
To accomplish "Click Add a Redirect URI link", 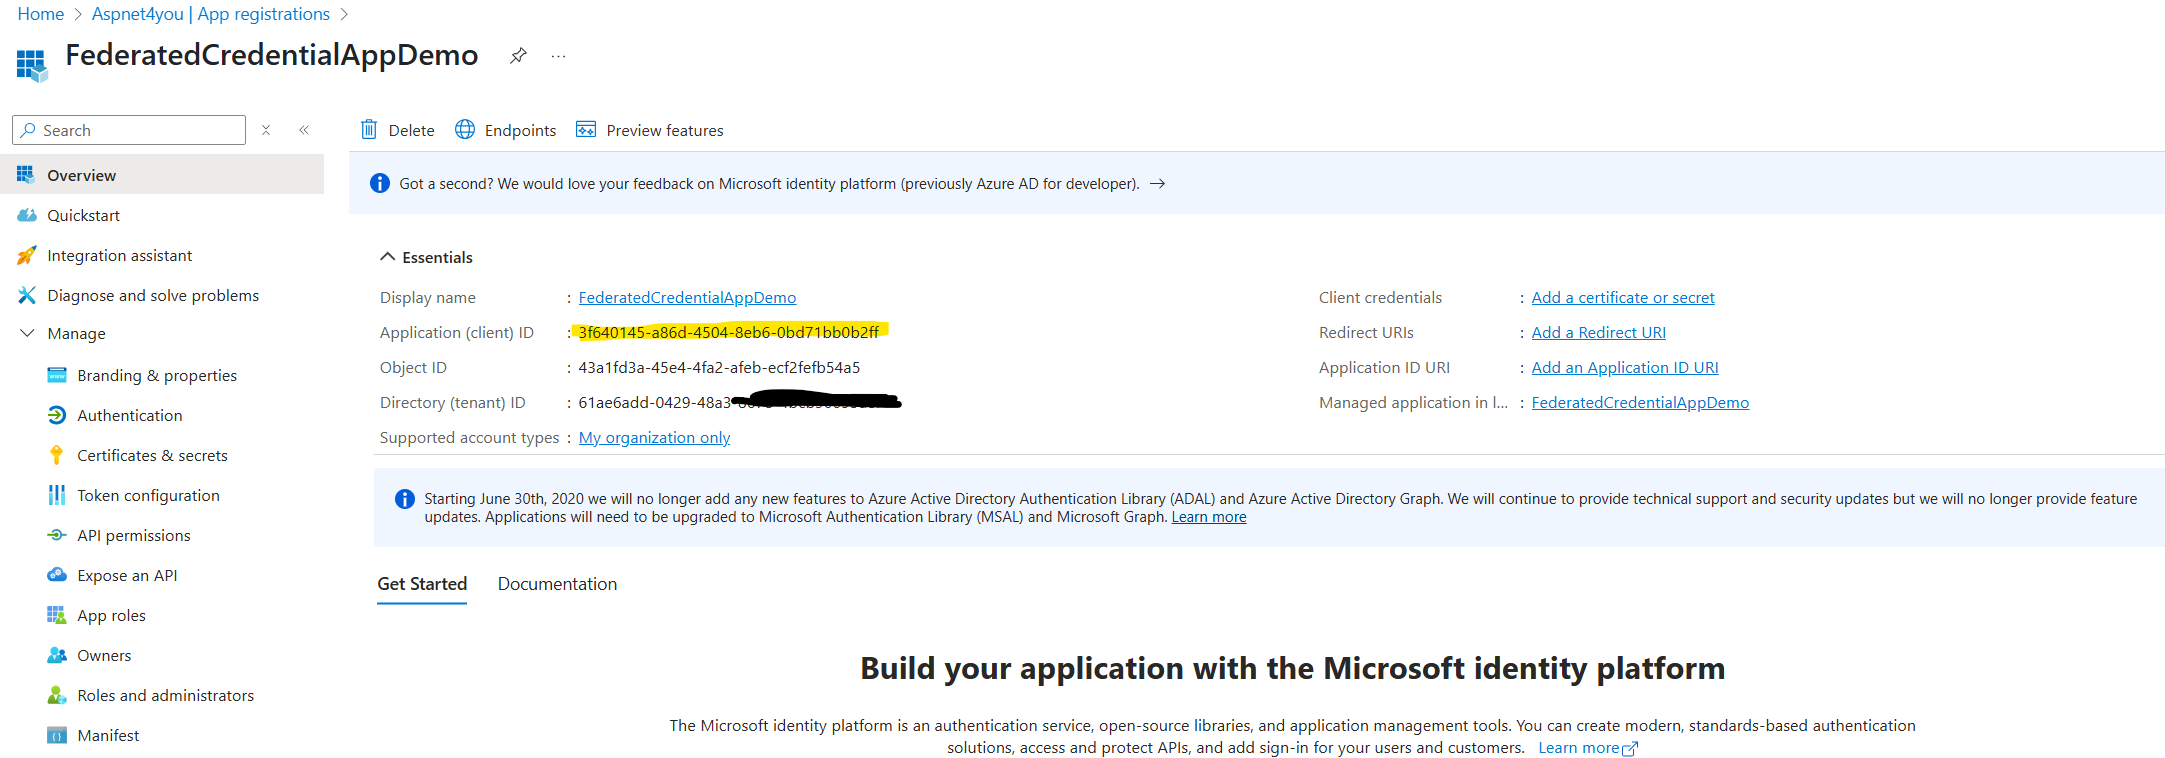I will 1598,332.
